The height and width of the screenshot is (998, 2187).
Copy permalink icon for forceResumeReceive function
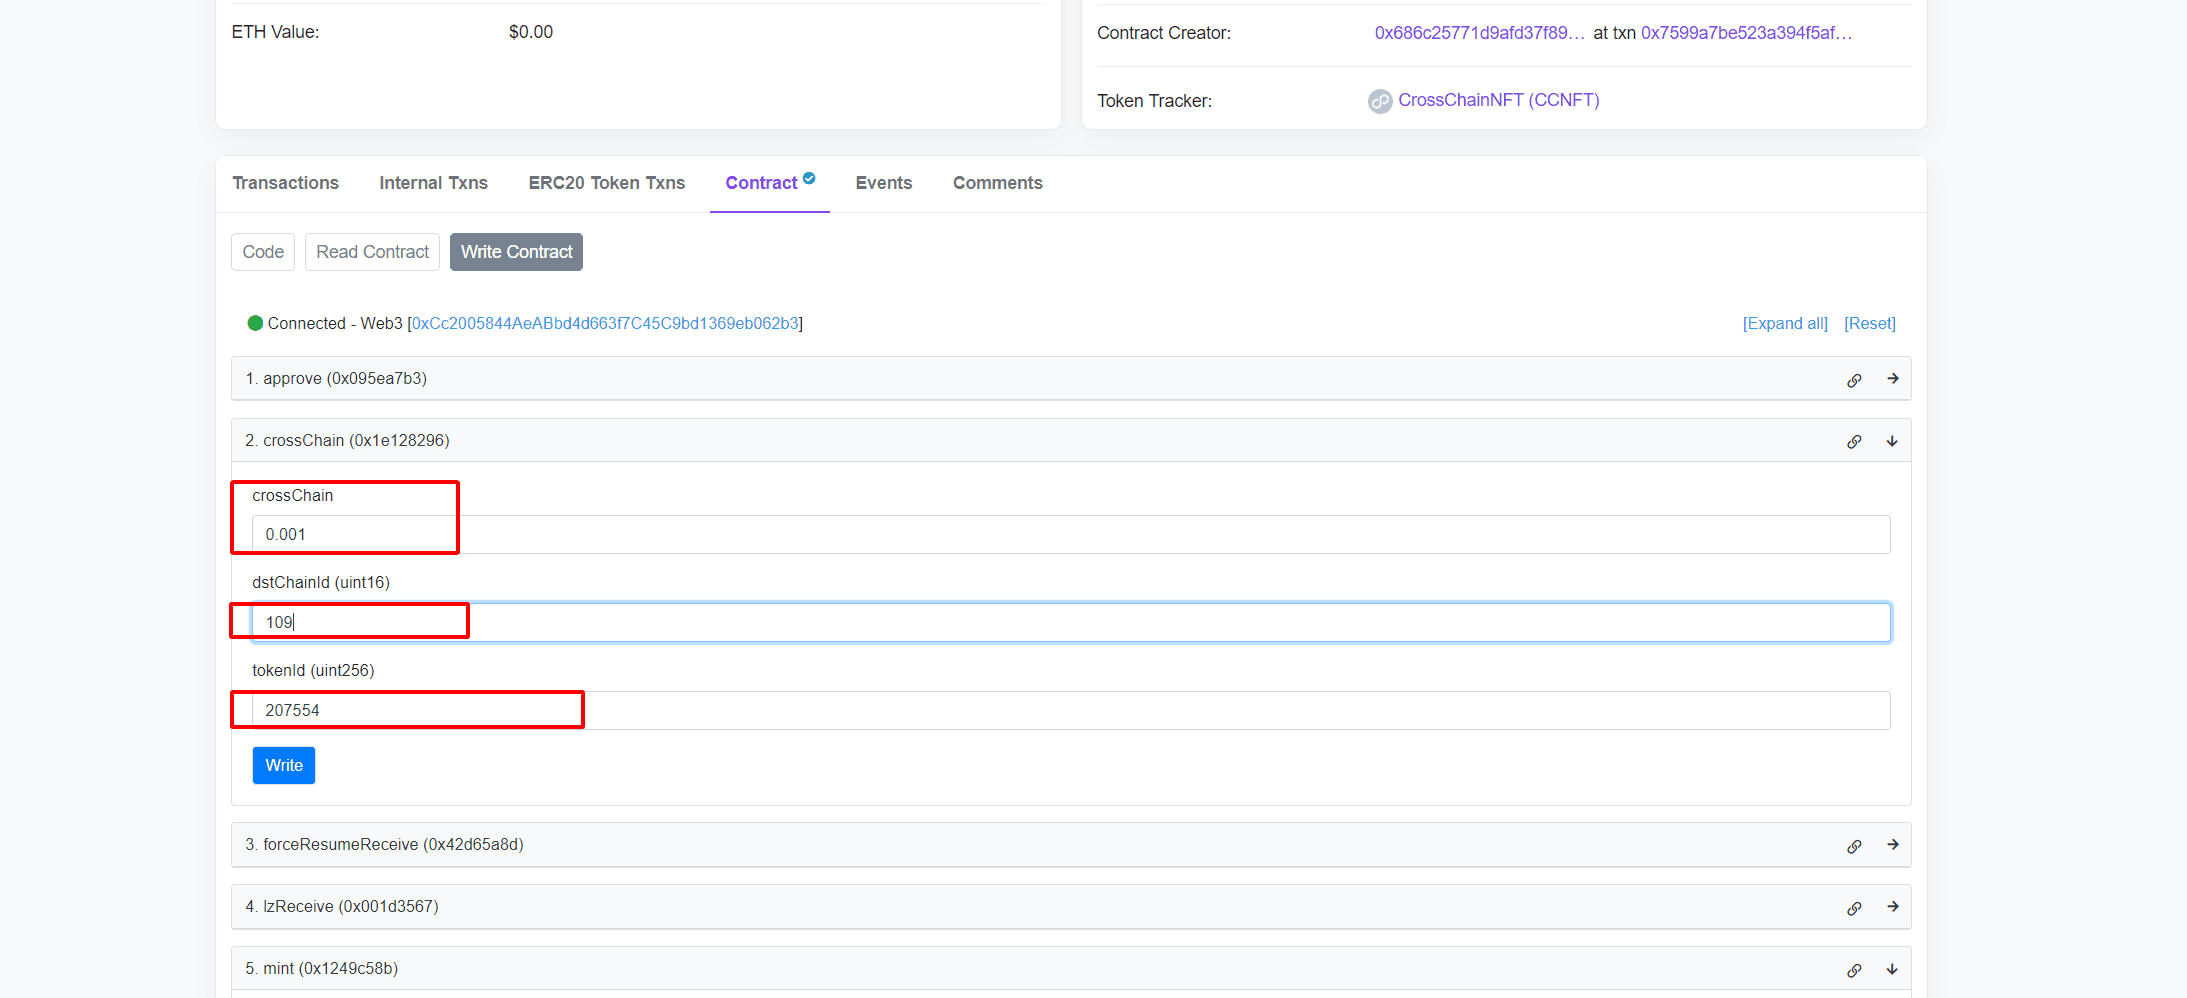pyautogui.click(x=1854, y=846)
